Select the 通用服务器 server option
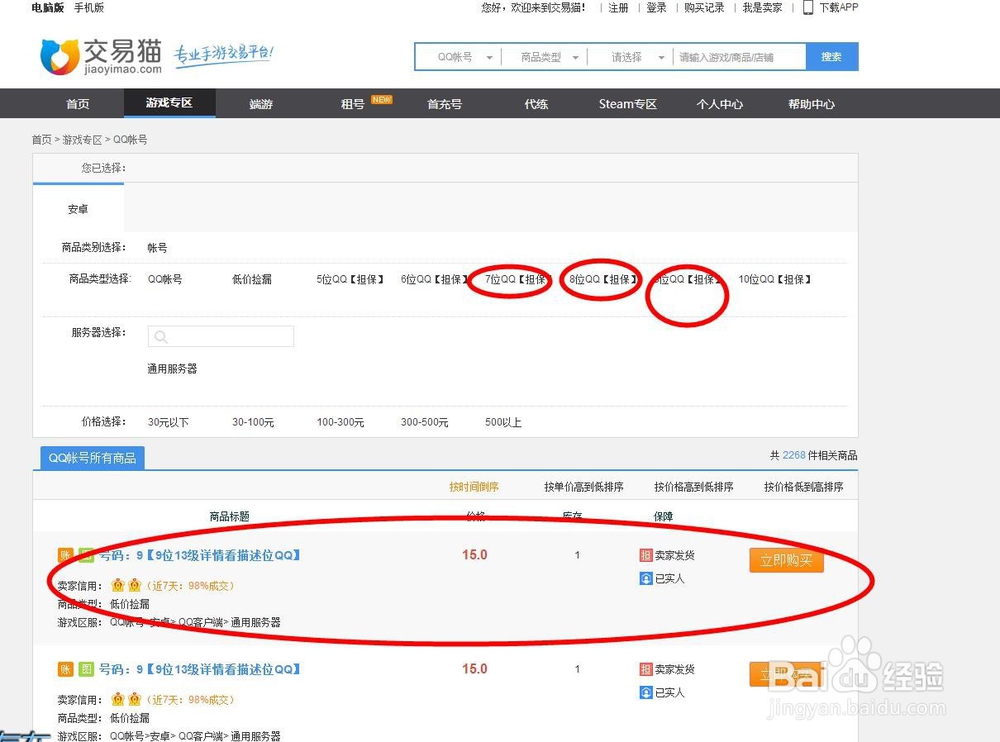 click(172, 369)
